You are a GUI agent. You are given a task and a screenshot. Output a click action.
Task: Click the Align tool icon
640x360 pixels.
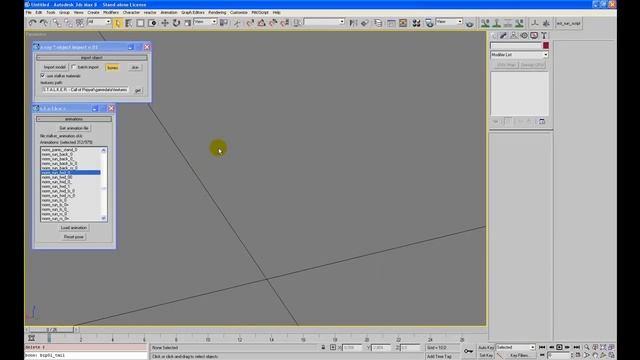(365, 23)
